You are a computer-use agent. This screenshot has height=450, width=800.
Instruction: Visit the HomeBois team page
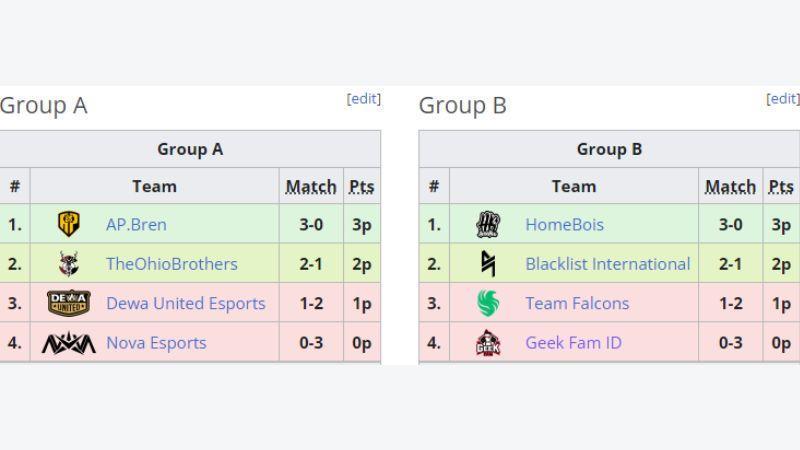565,224
